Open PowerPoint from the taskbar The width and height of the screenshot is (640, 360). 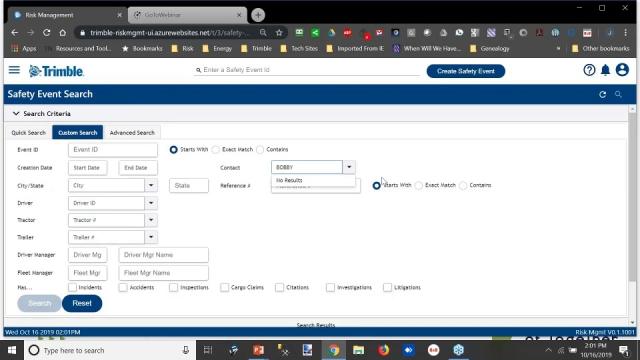pos(258,350)
